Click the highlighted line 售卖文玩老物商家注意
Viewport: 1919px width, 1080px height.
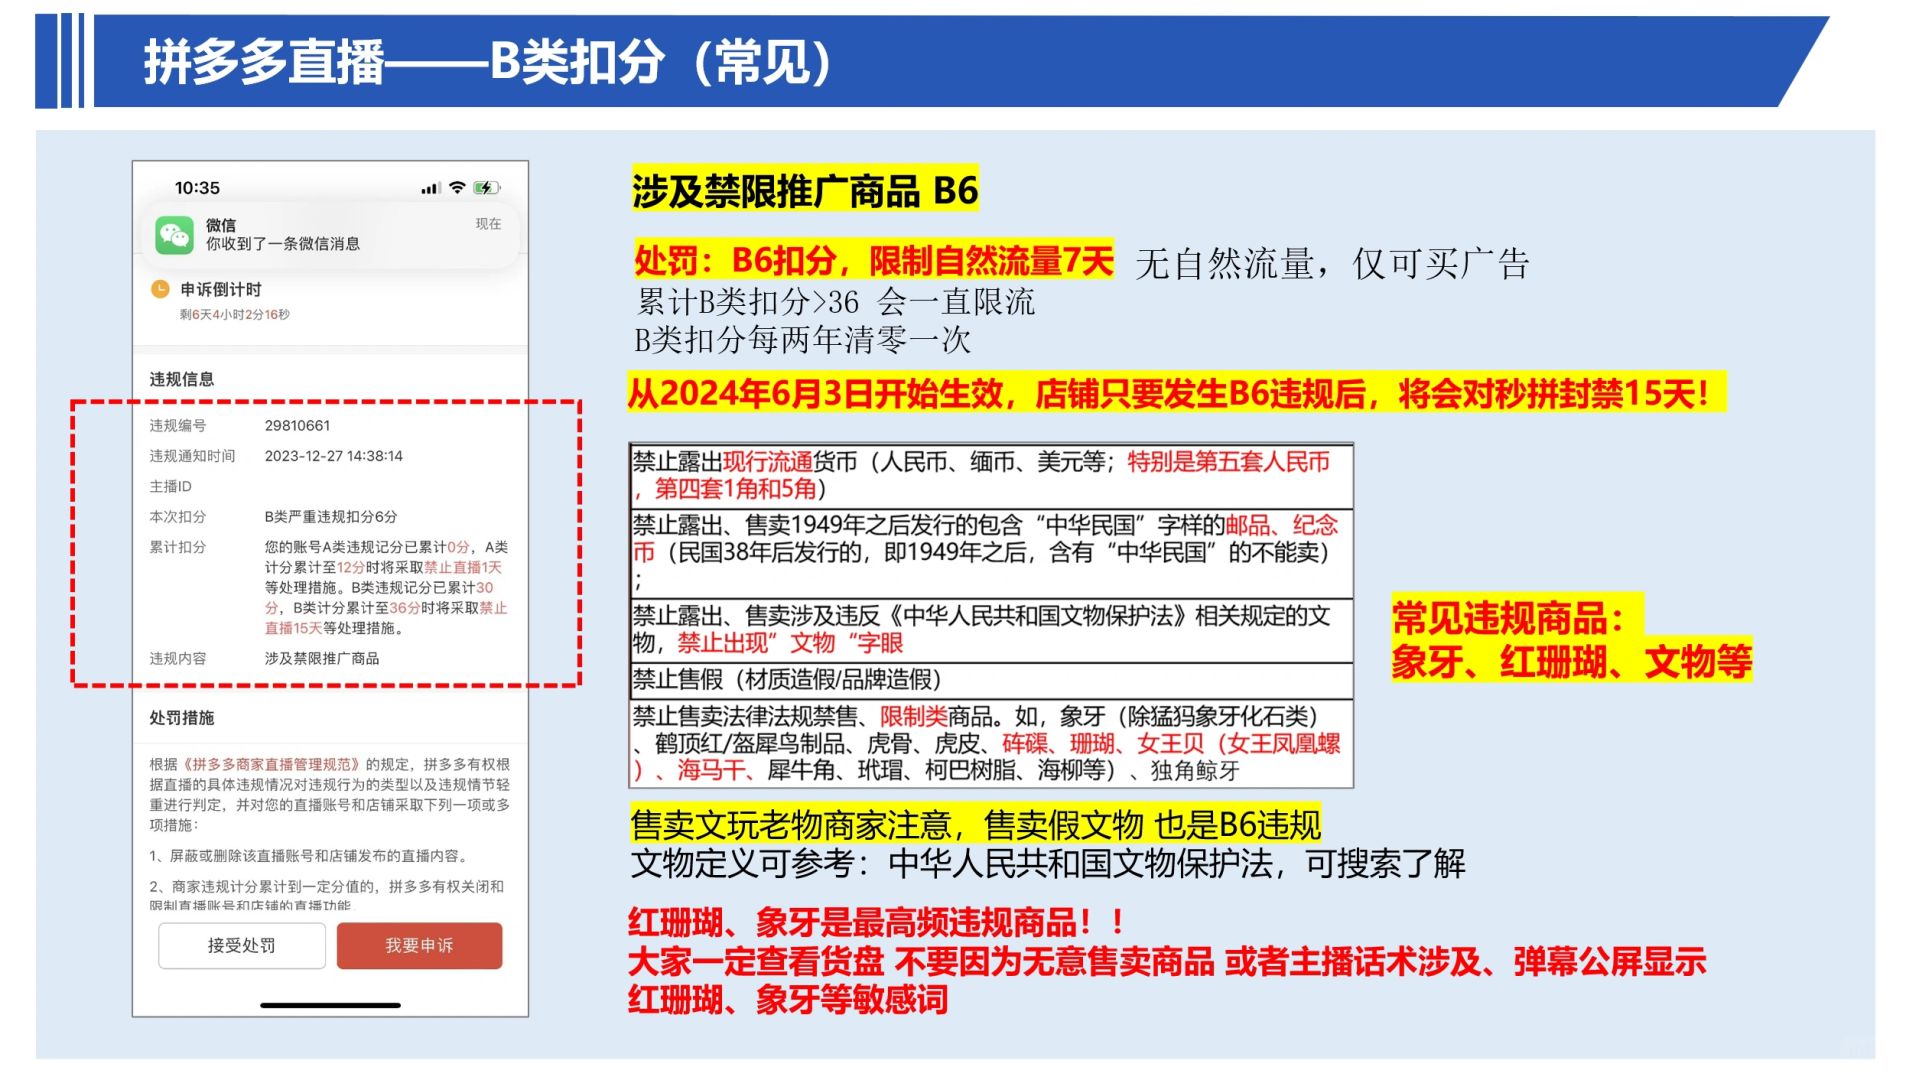[976, 825]
